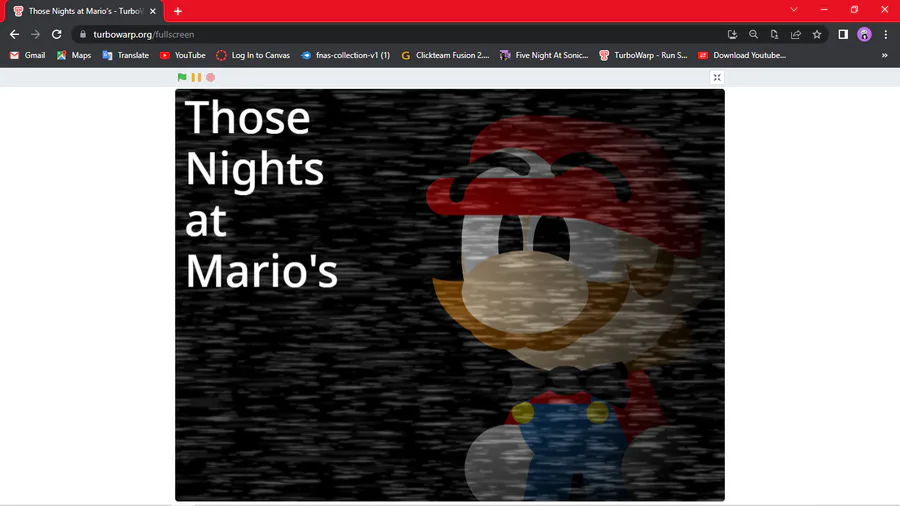Click the green flag to start project
Image resolution: width=900 pixels, height=506 pixels.
182,77
